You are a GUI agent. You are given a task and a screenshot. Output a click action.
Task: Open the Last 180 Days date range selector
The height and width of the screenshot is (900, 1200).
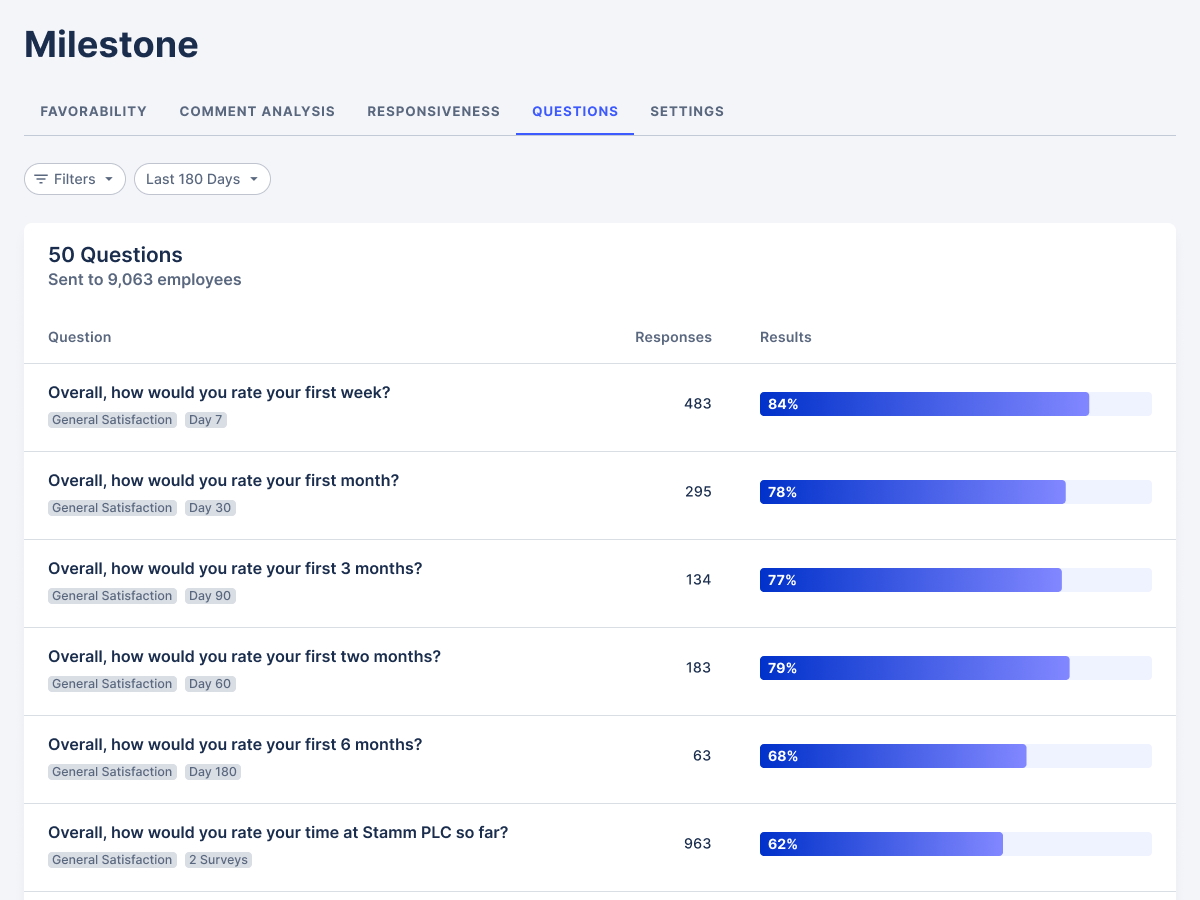click(202, 178)
